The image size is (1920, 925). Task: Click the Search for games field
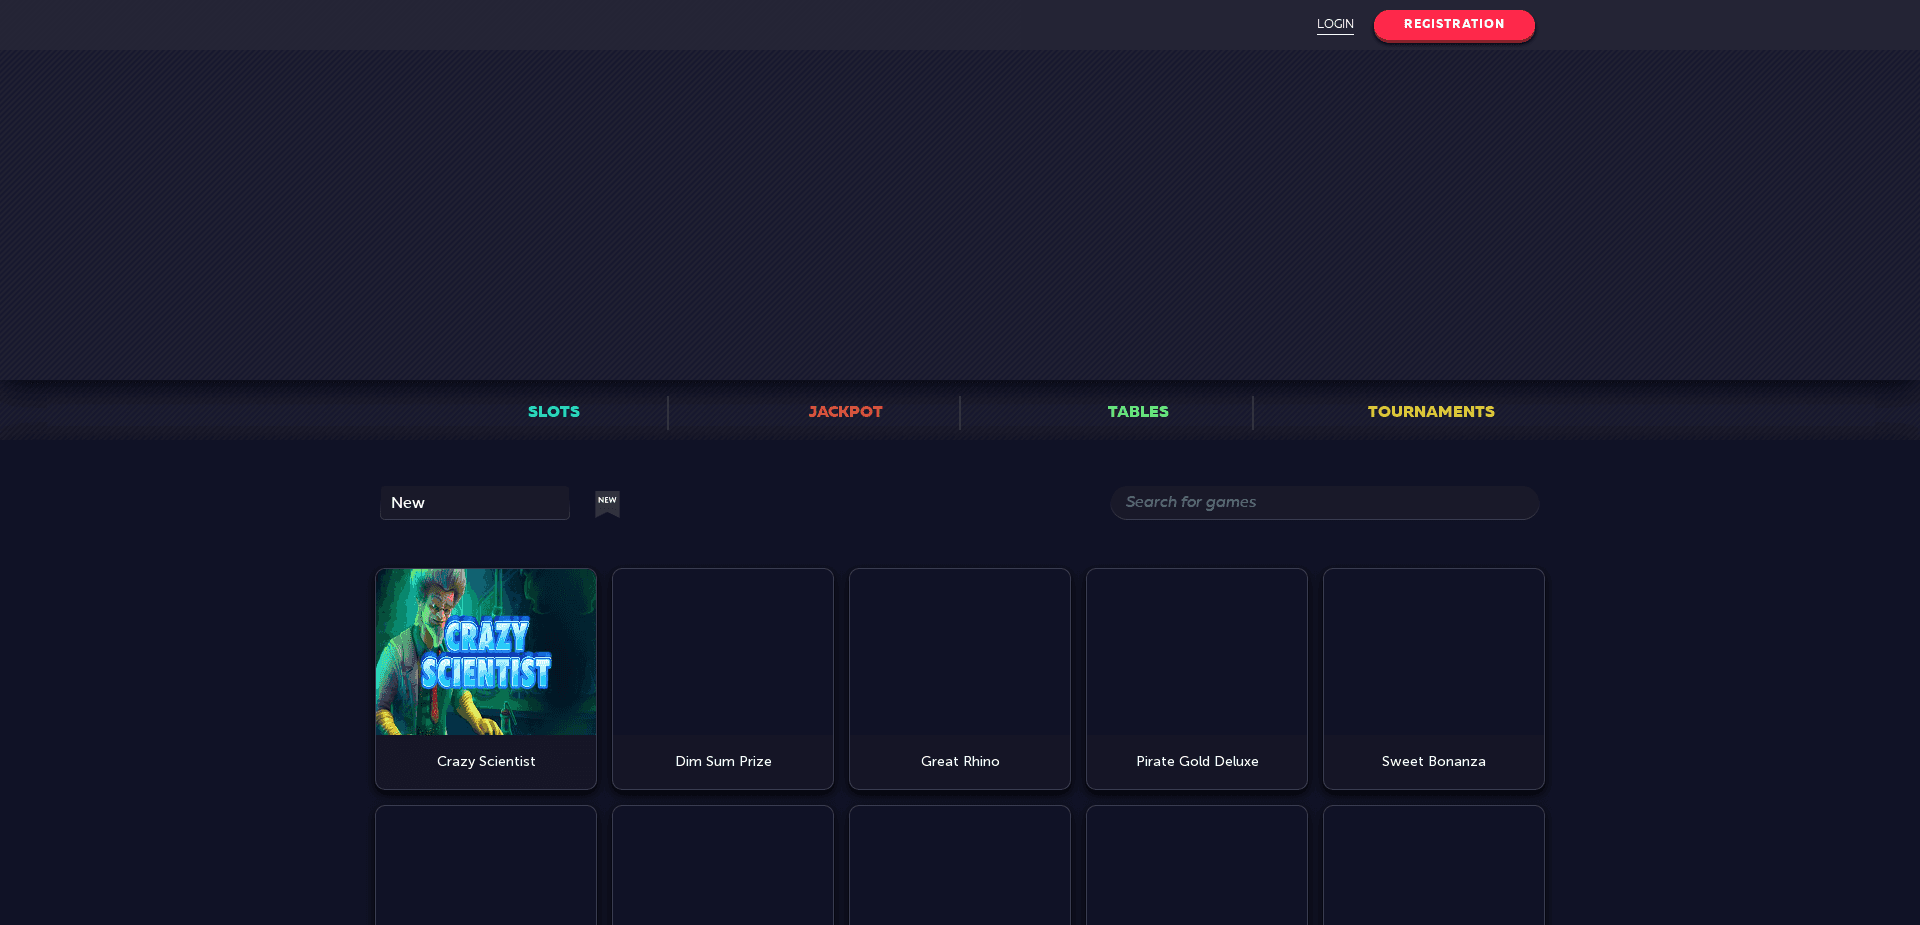tap(1324, 502)
